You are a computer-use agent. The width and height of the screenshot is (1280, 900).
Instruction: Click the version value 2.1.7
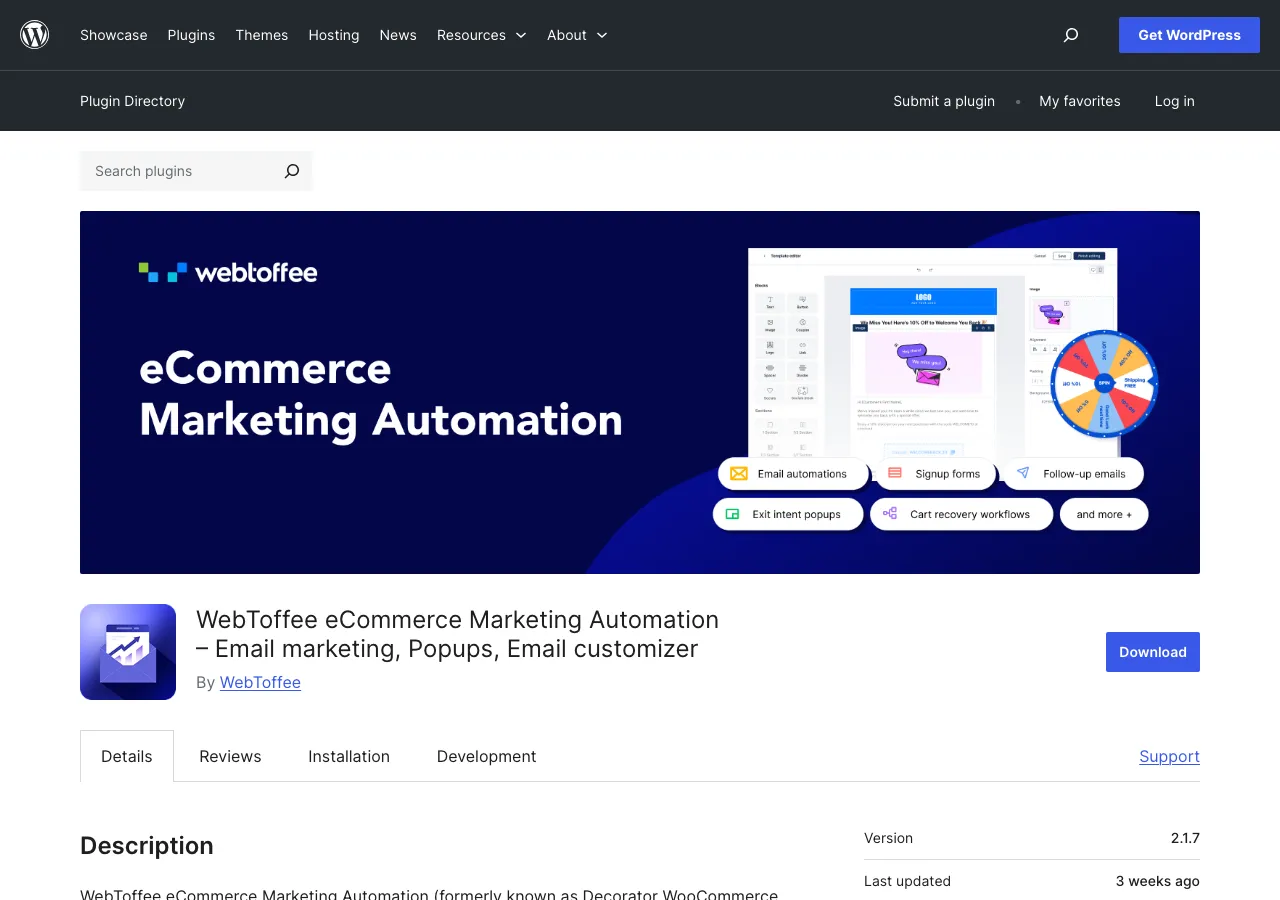pos(1185,838)
